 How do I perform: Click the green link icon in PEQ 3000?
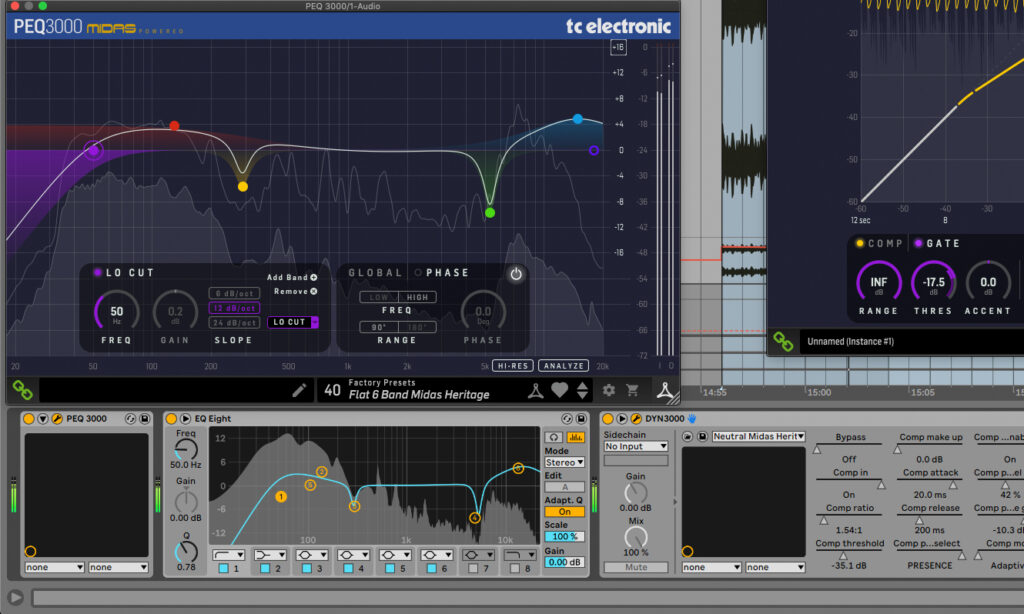20,390
